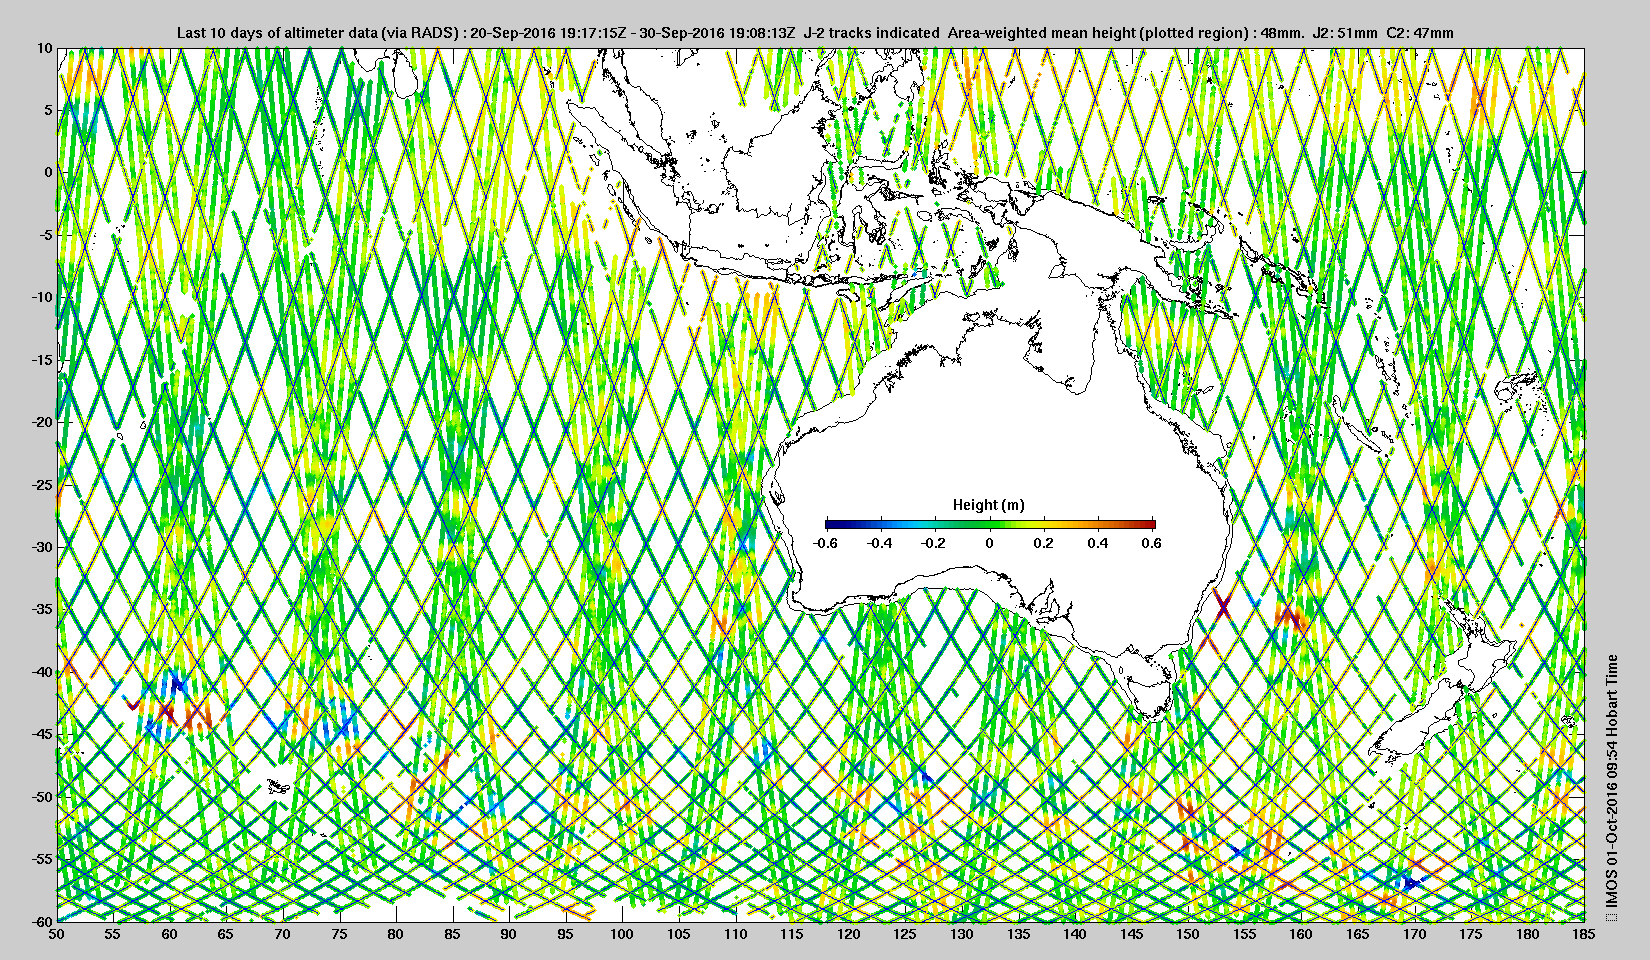The width and height of the screenshot is (1650, 960).
Task: Click the latitude axis tick '-10'
Action: coord(41,297)
